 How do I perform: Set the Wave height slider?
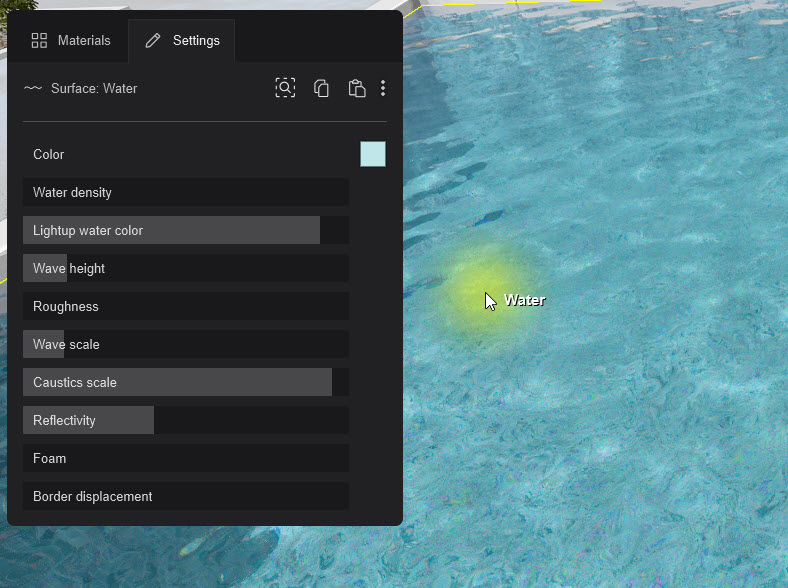coord(186,268)
